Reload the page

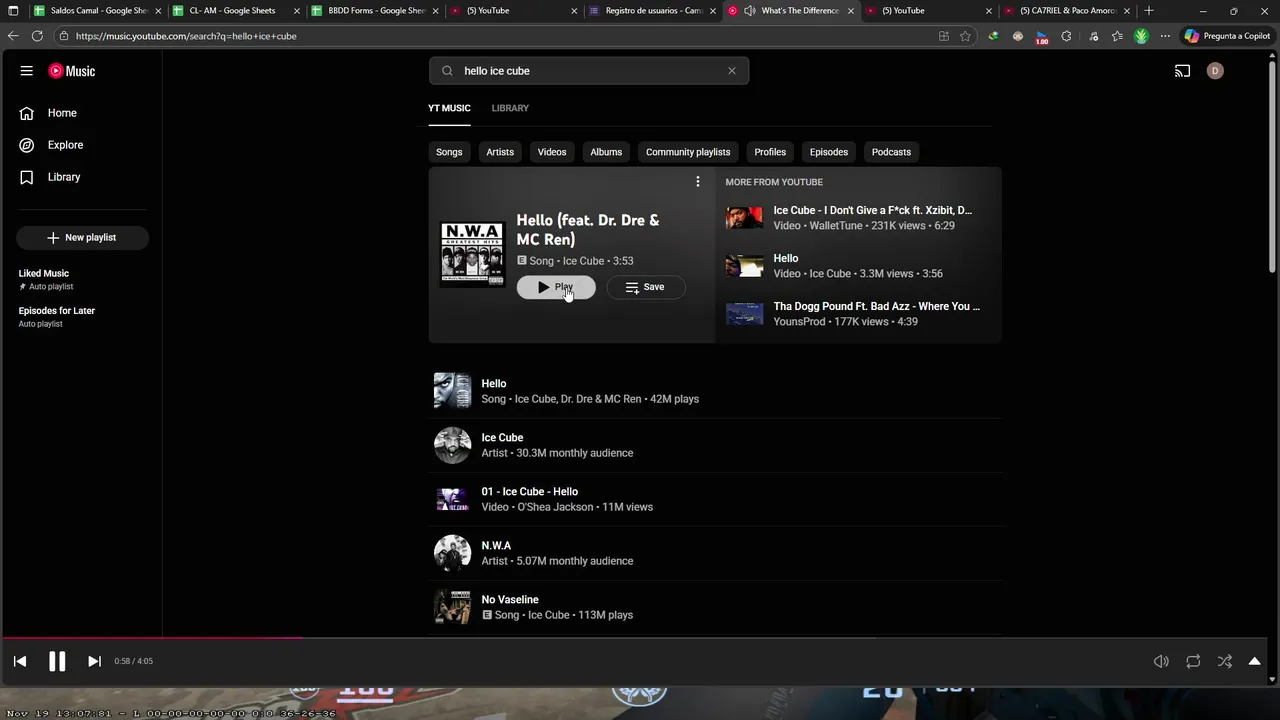pos(37,36)
